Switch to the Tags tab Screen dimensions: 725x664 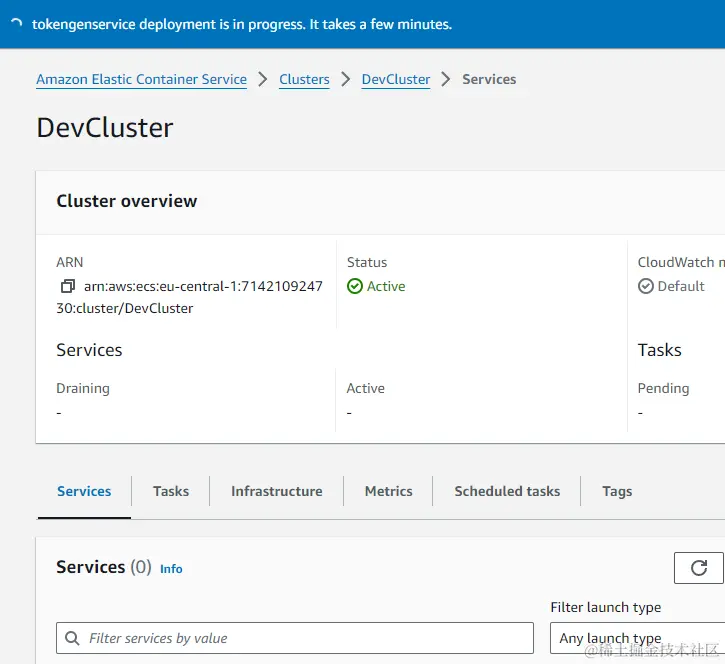(x=617, y=491)
